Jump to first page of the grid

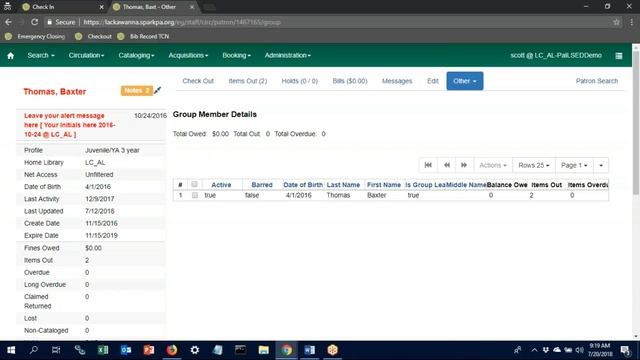click(428, 165)
